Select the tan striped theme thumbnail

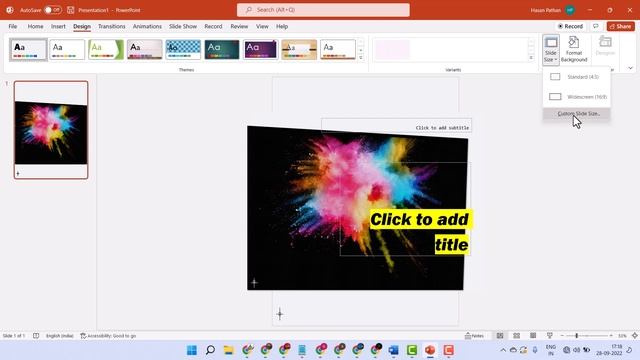point(299,50)
